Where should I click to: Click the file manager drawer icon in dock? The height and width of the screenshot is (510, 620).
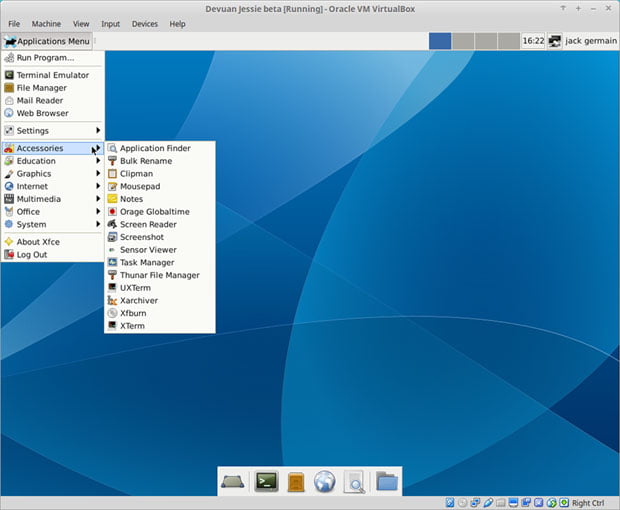click(295, 482)
